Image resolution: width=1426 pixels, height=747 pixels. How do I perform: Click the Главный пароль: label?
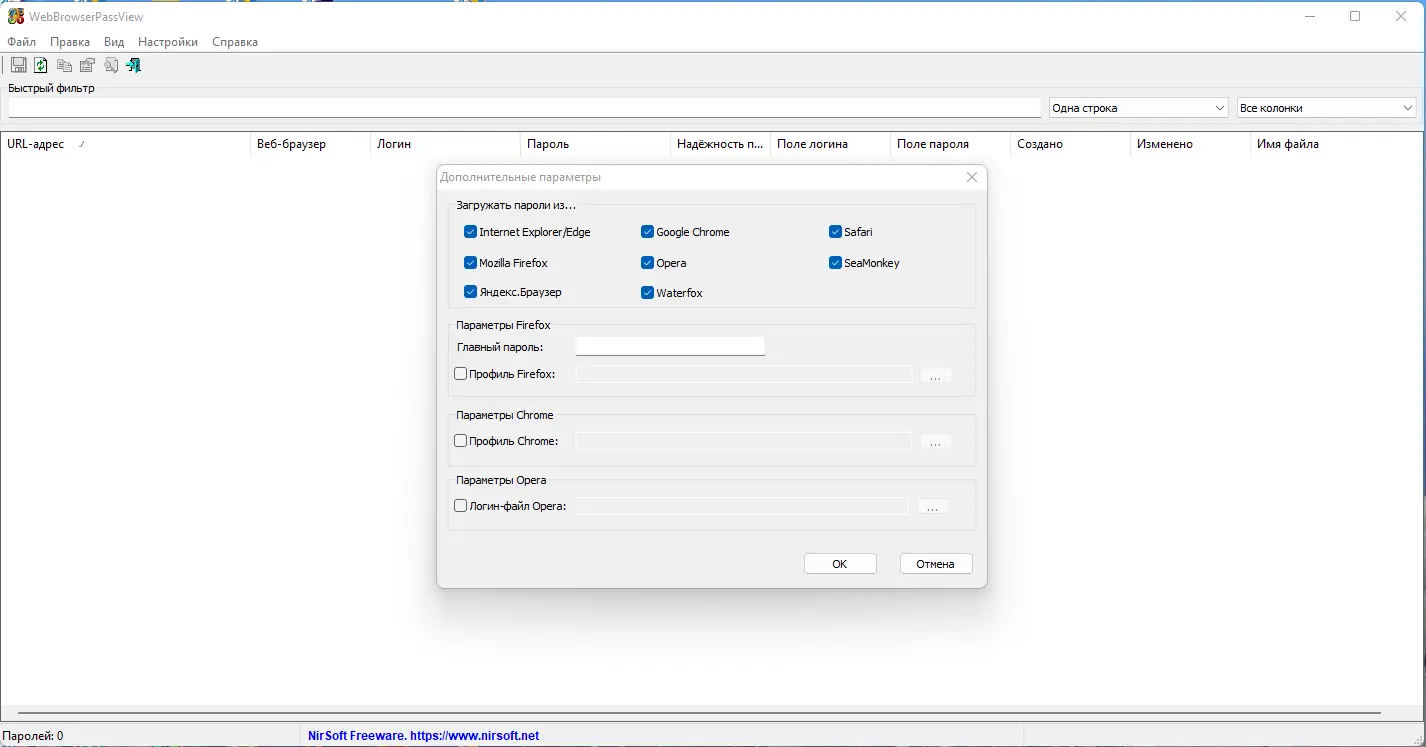pos(500,347)
